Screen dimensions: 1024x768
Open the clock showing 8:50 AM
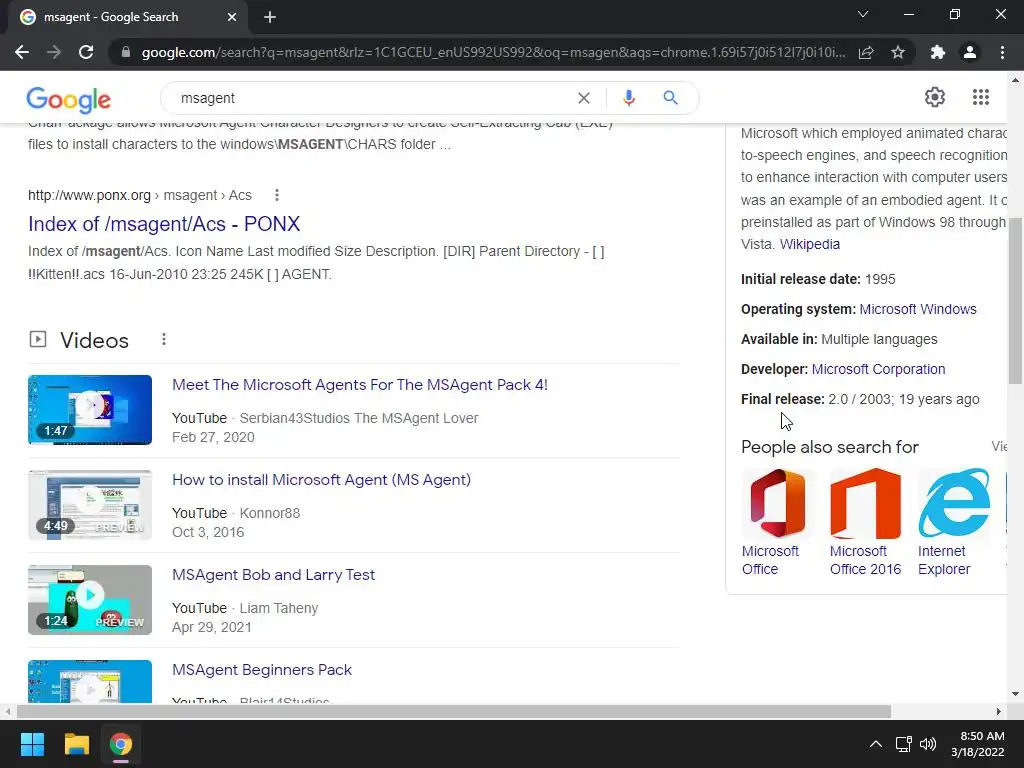point(978,744)
